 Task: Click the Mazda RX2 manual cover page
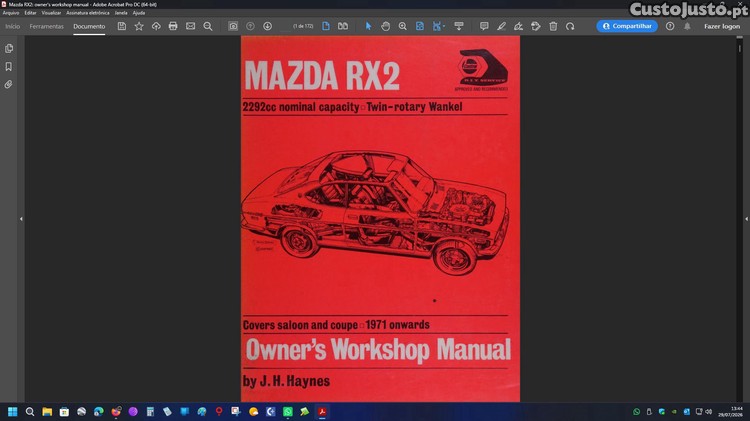coord(380,219)
